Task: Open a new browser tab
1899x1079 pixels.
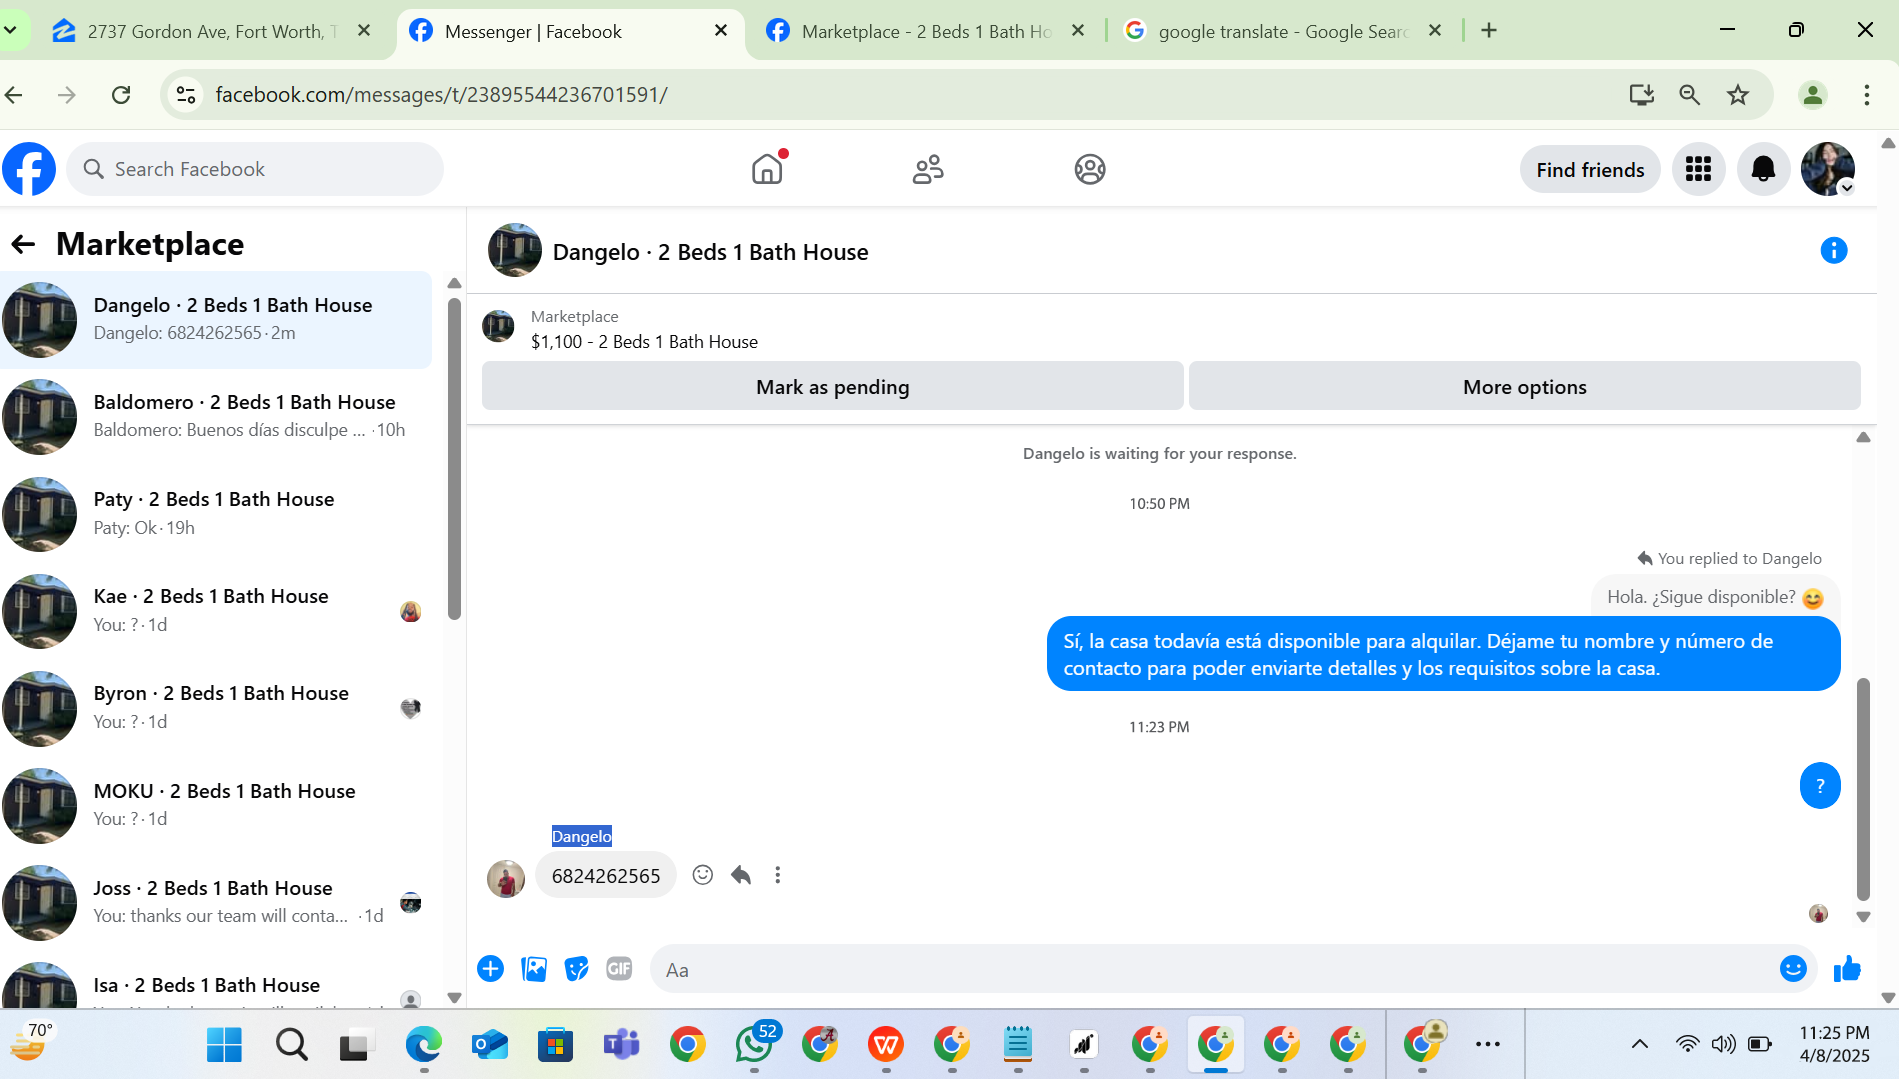Action: (x=1489, y=31)
